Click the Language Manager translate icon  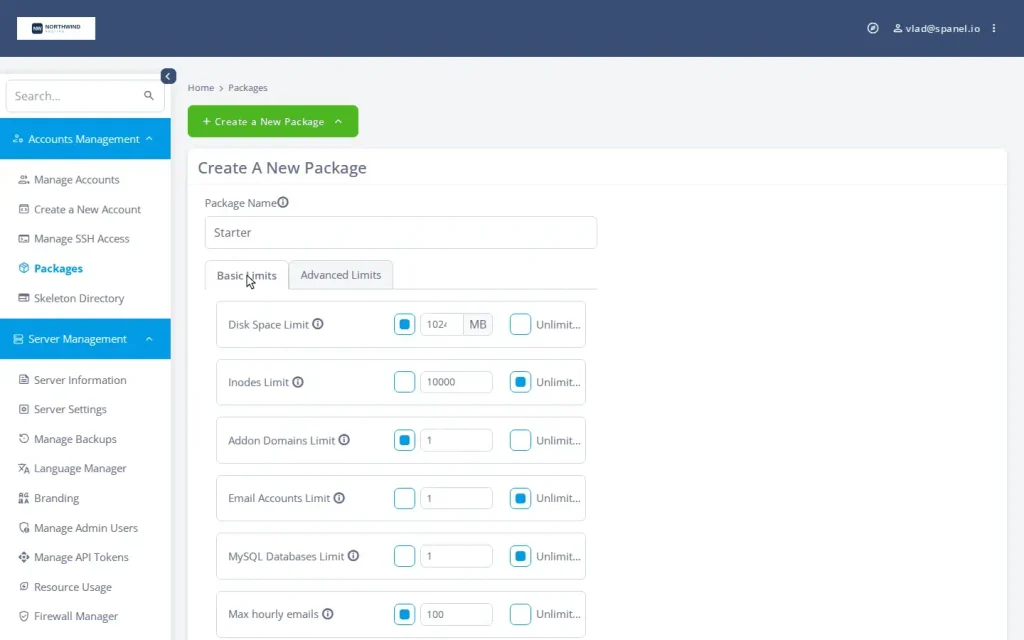click(24, 468)
